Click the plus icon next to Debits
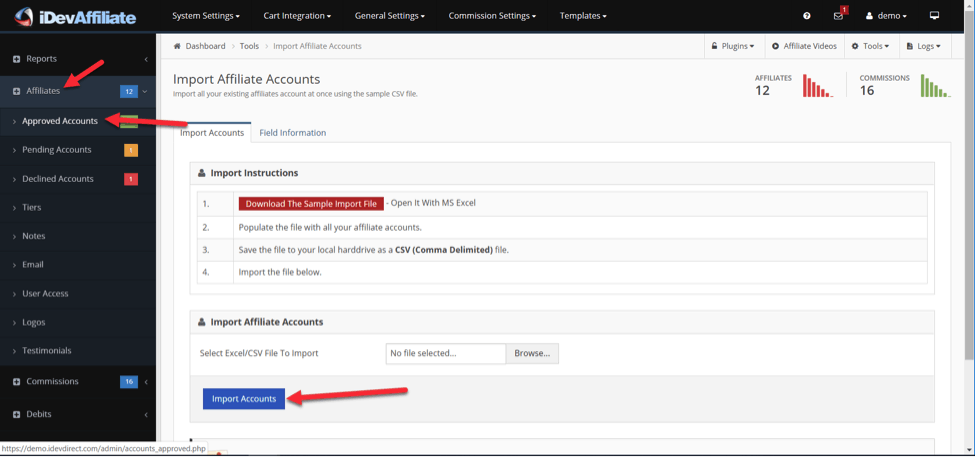 click(17, 414)
